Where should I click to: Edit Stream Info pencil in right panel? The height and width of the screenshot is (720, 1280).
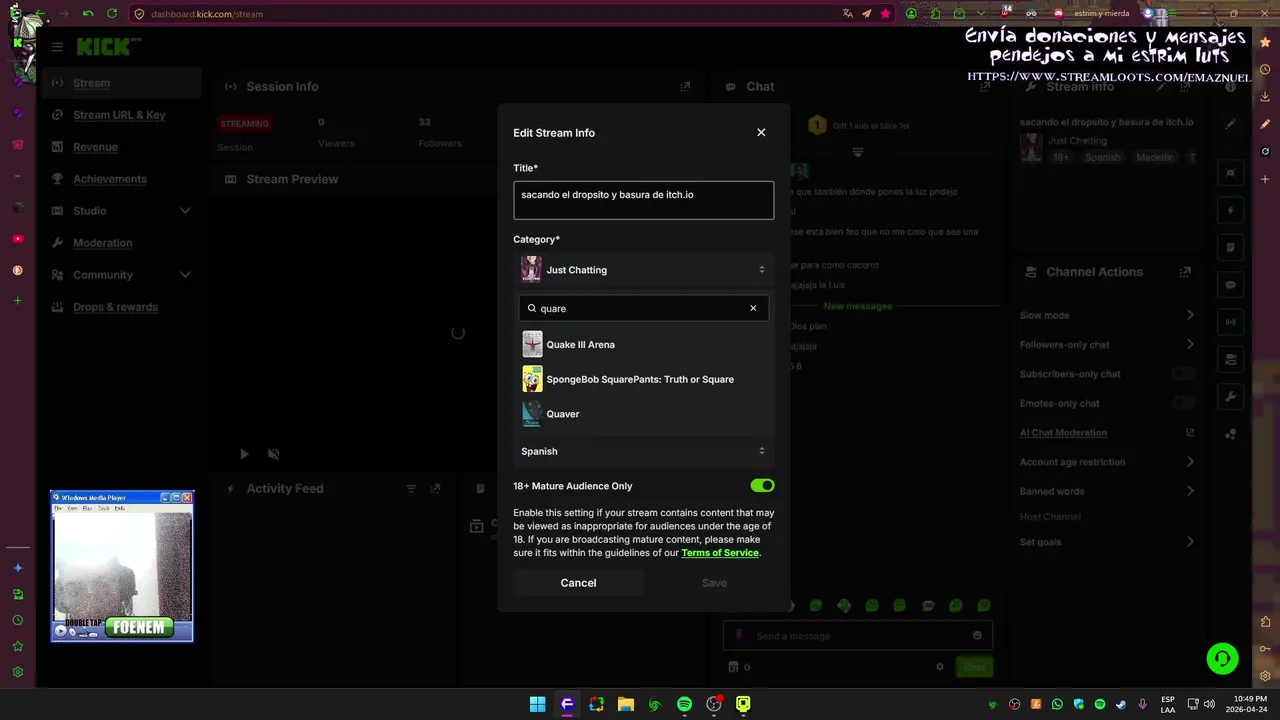pos(1231,124)
